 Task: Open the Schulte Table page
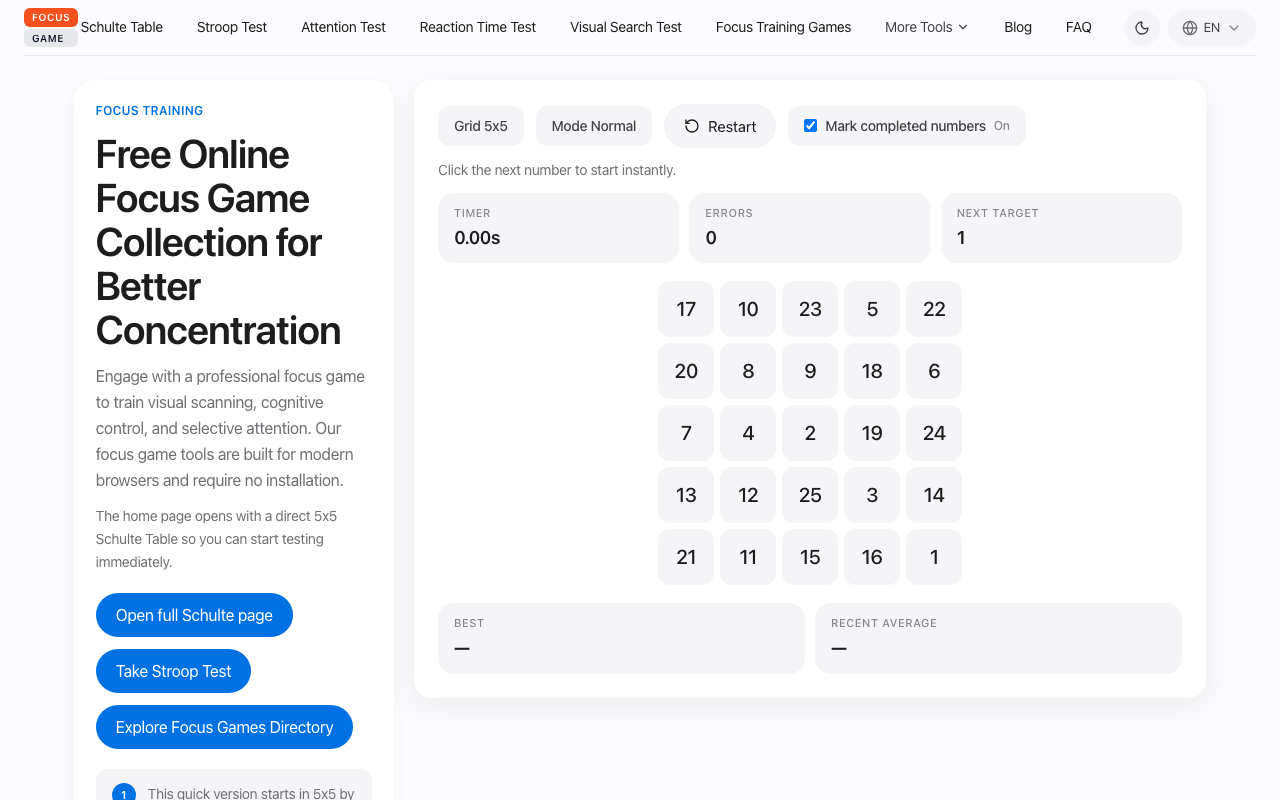coord(122,27)
